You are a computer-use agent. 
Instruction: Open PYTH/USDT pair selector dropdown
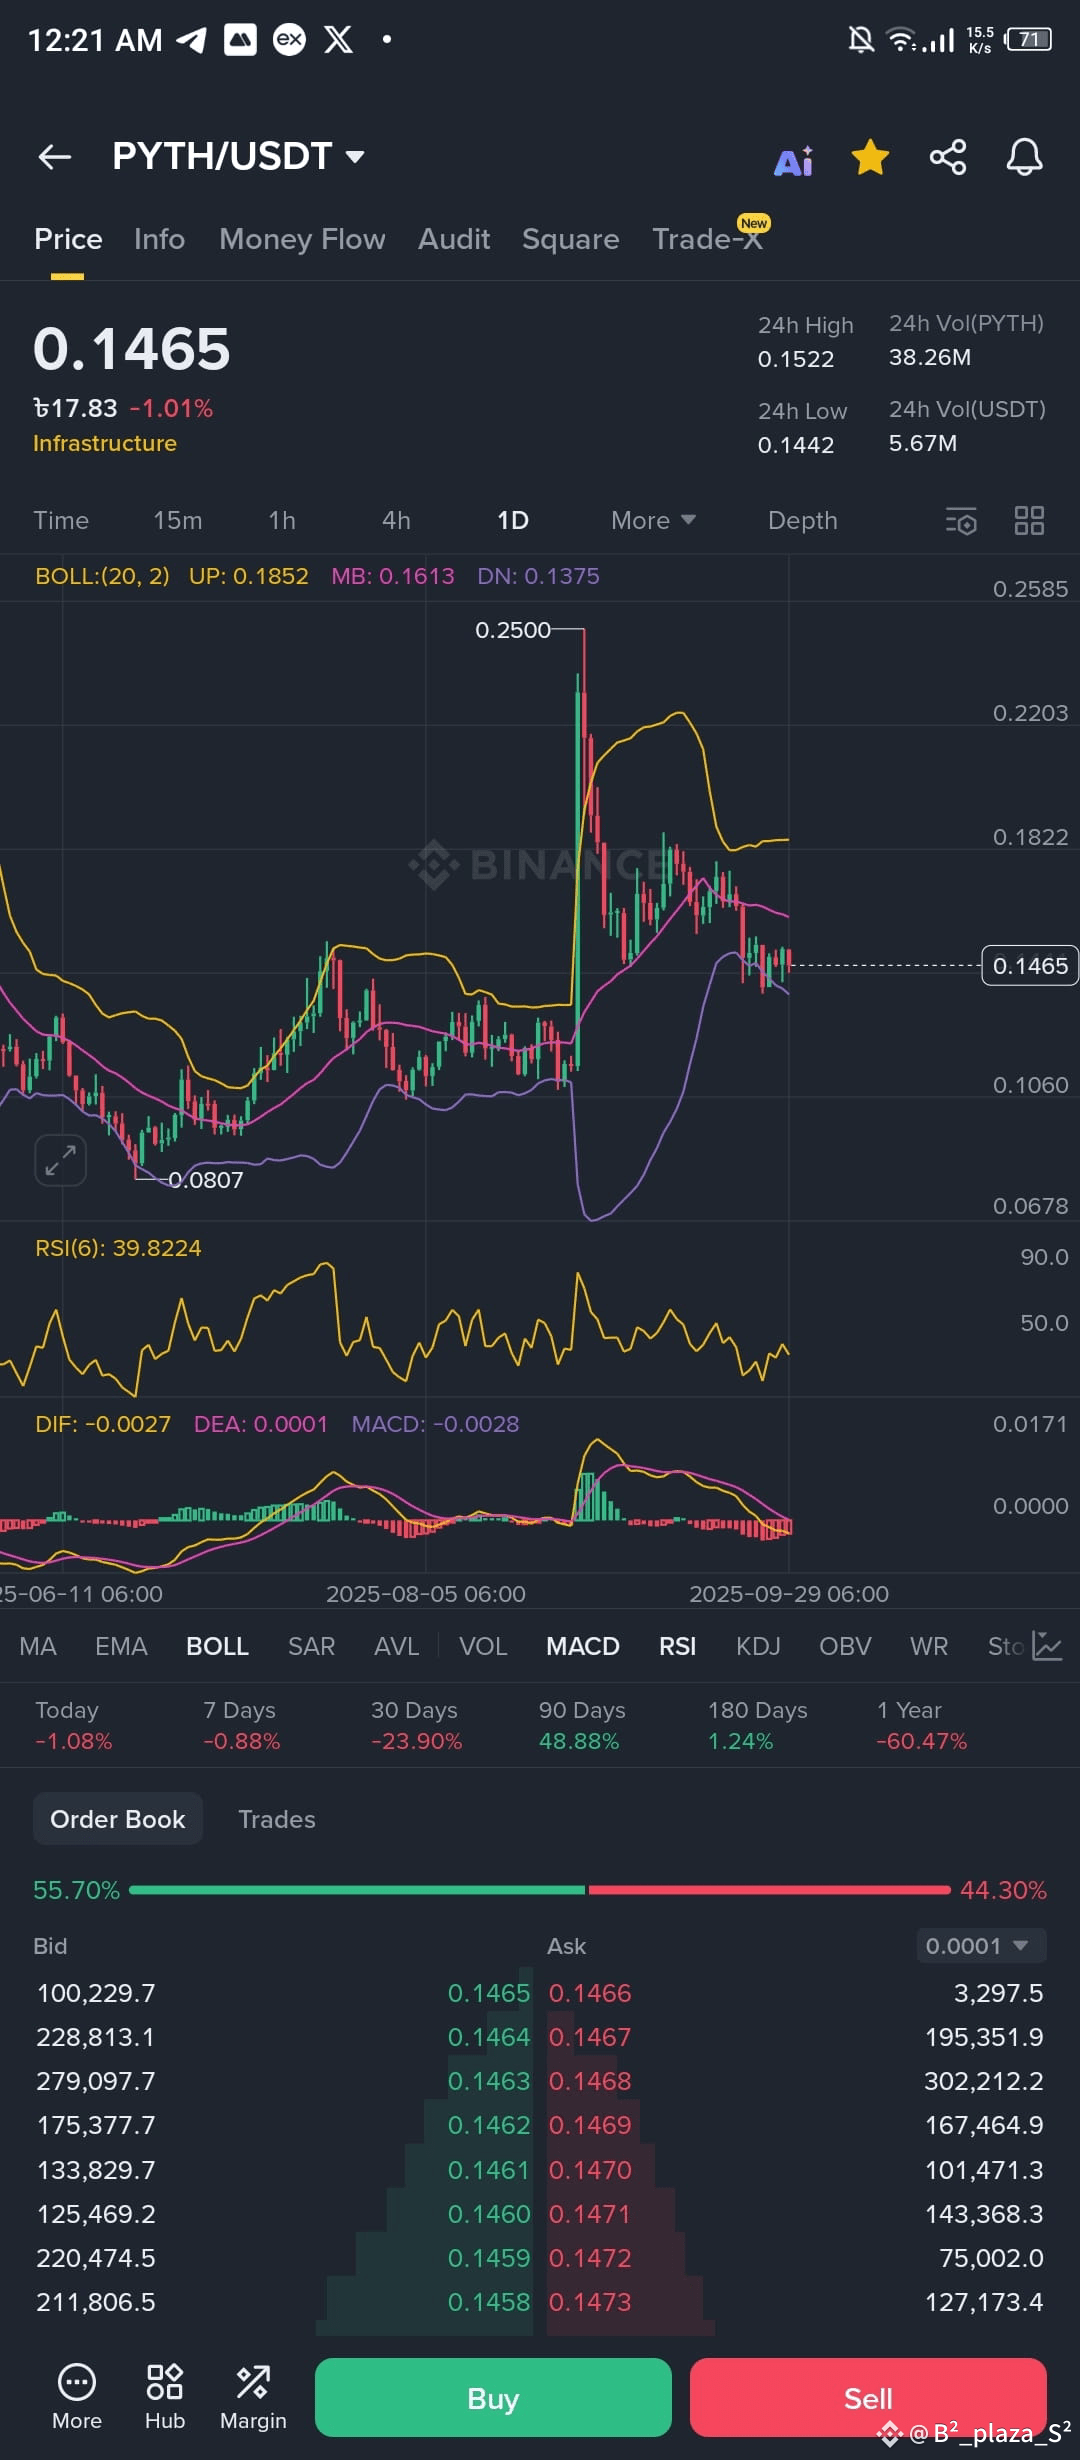click(238, 156)
